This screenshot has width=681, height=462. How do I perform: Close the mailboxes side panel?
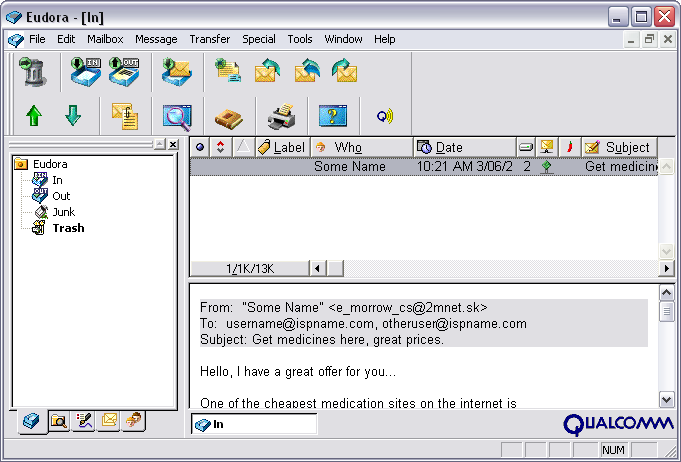[172, 145]
